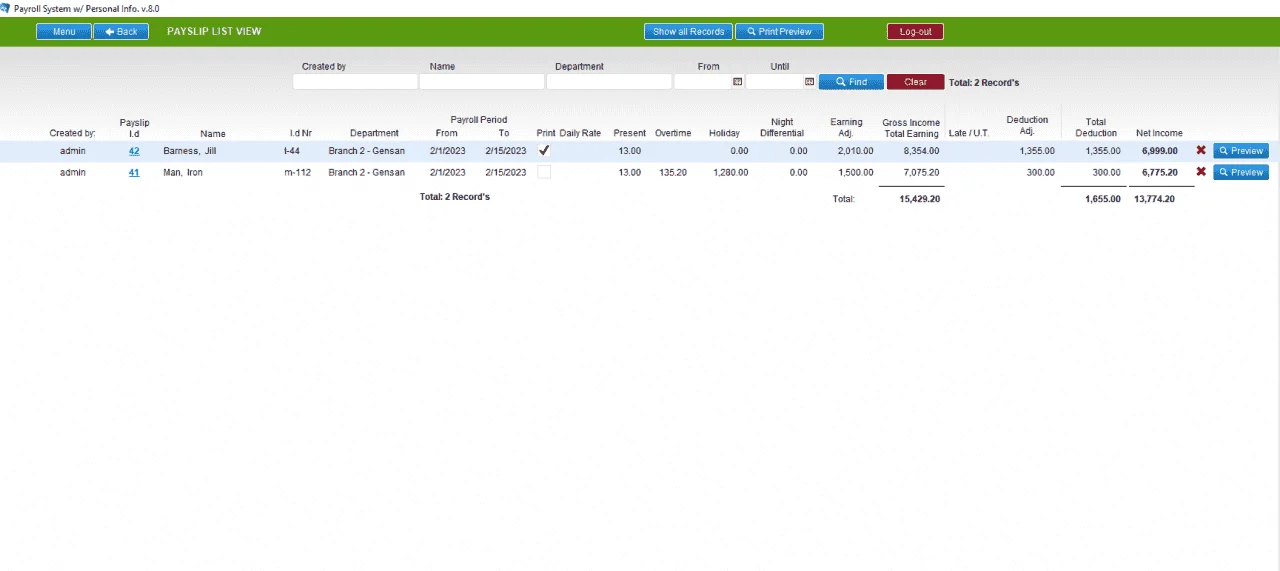Check Print checkbox for Man, Iron
Screen dimensions: 1280x571
tap(544, 172)
